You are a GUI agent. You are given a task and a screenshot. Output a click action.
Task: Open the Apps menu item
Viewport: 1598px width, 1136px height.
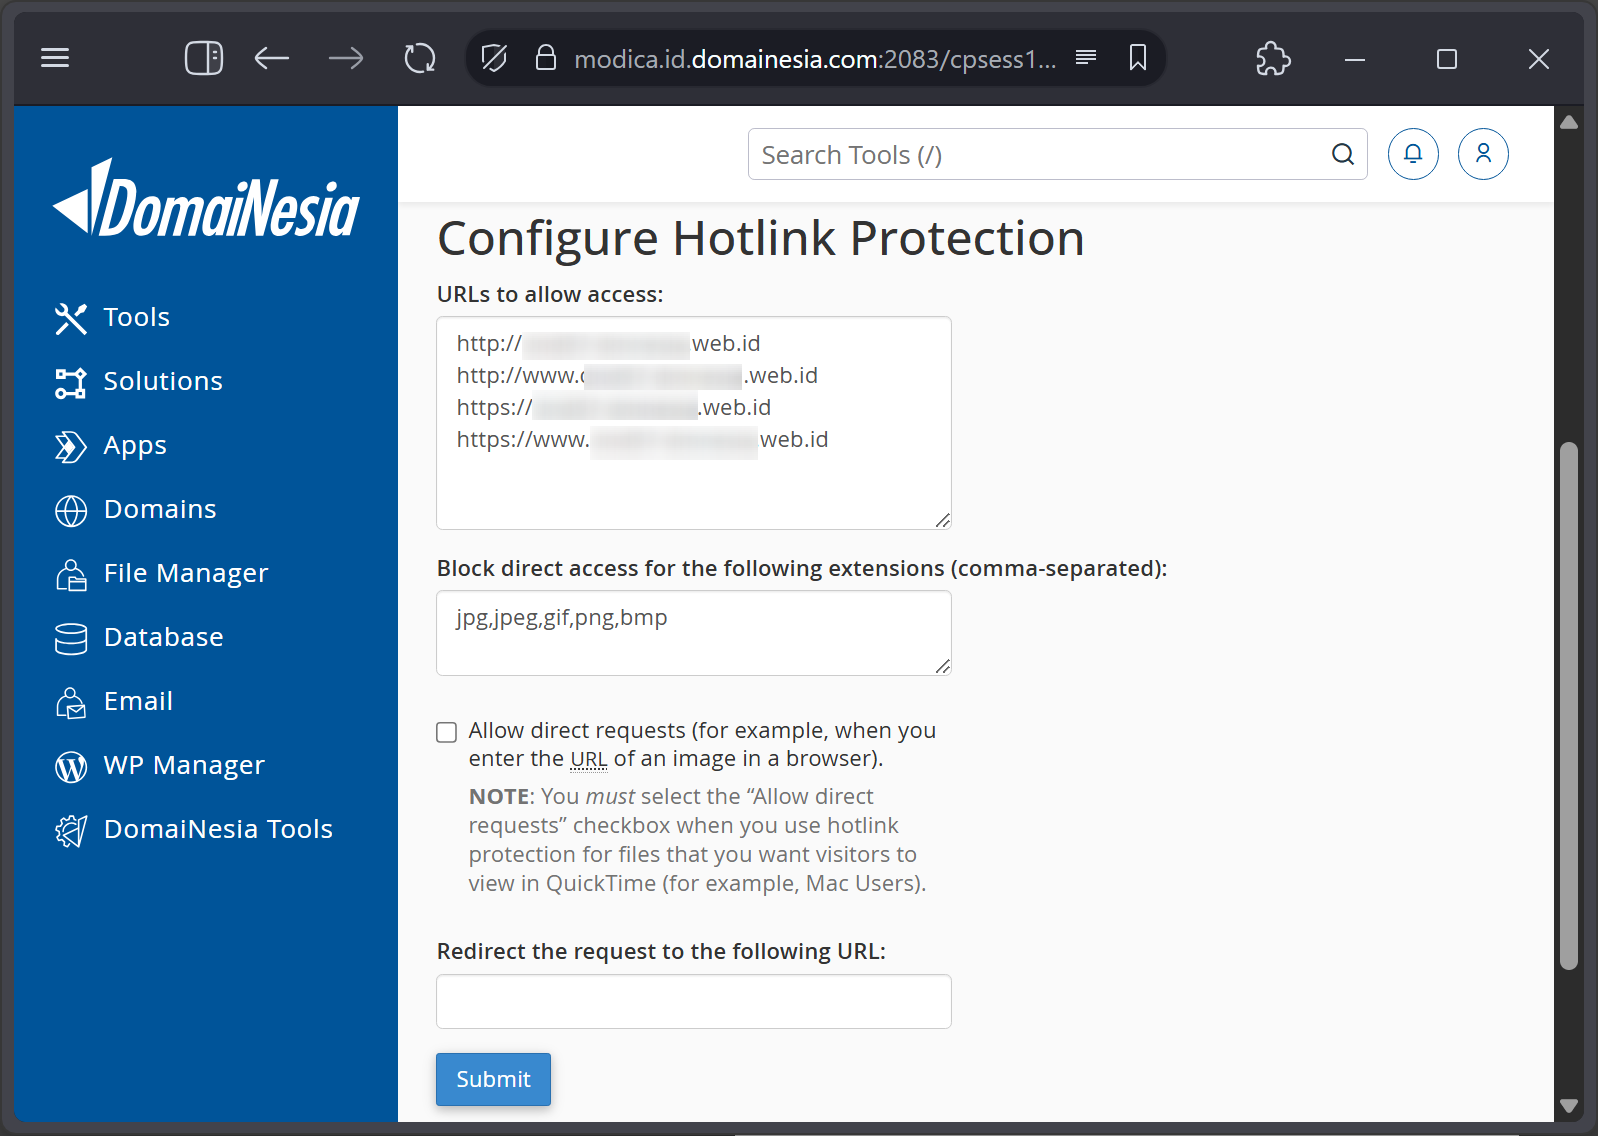135,446
